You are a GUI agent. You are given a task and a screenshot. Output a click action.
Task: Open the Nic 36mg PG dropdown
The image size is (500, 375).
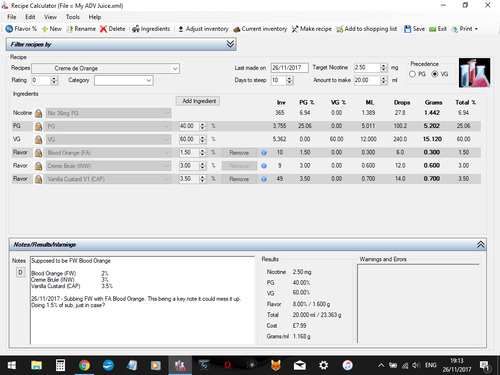click(109, 113)
